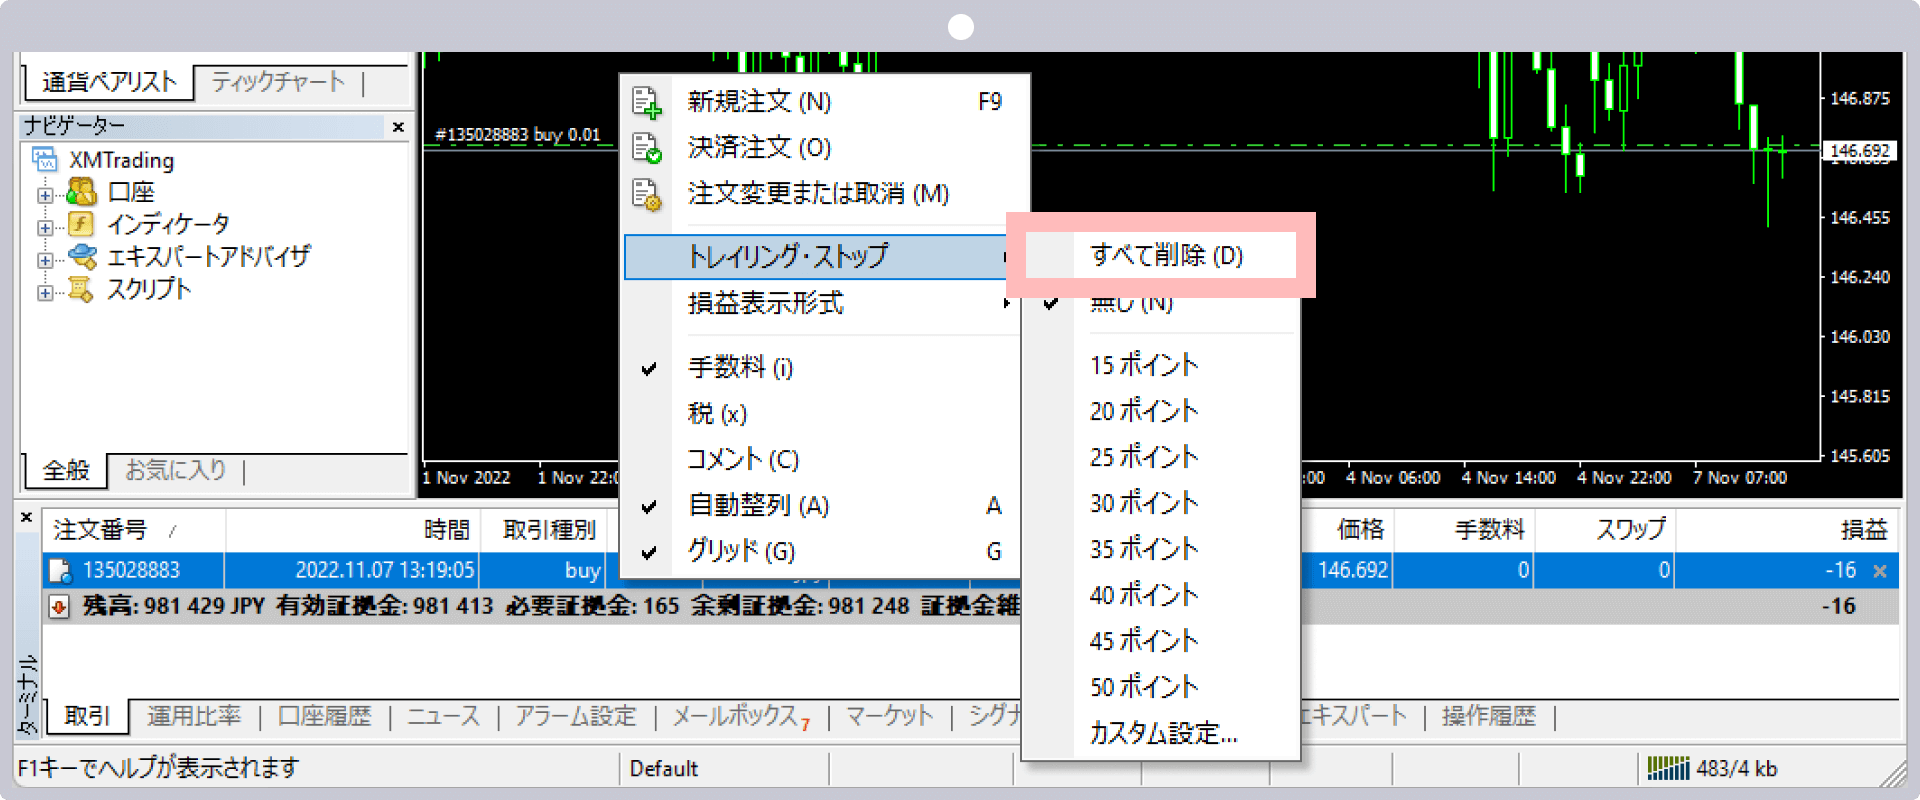The image size is (1920, 800).
Task: Select すべて削除 (D) in trailing stop submenu
Action: pyautogui.click(x=1161, y=255)
